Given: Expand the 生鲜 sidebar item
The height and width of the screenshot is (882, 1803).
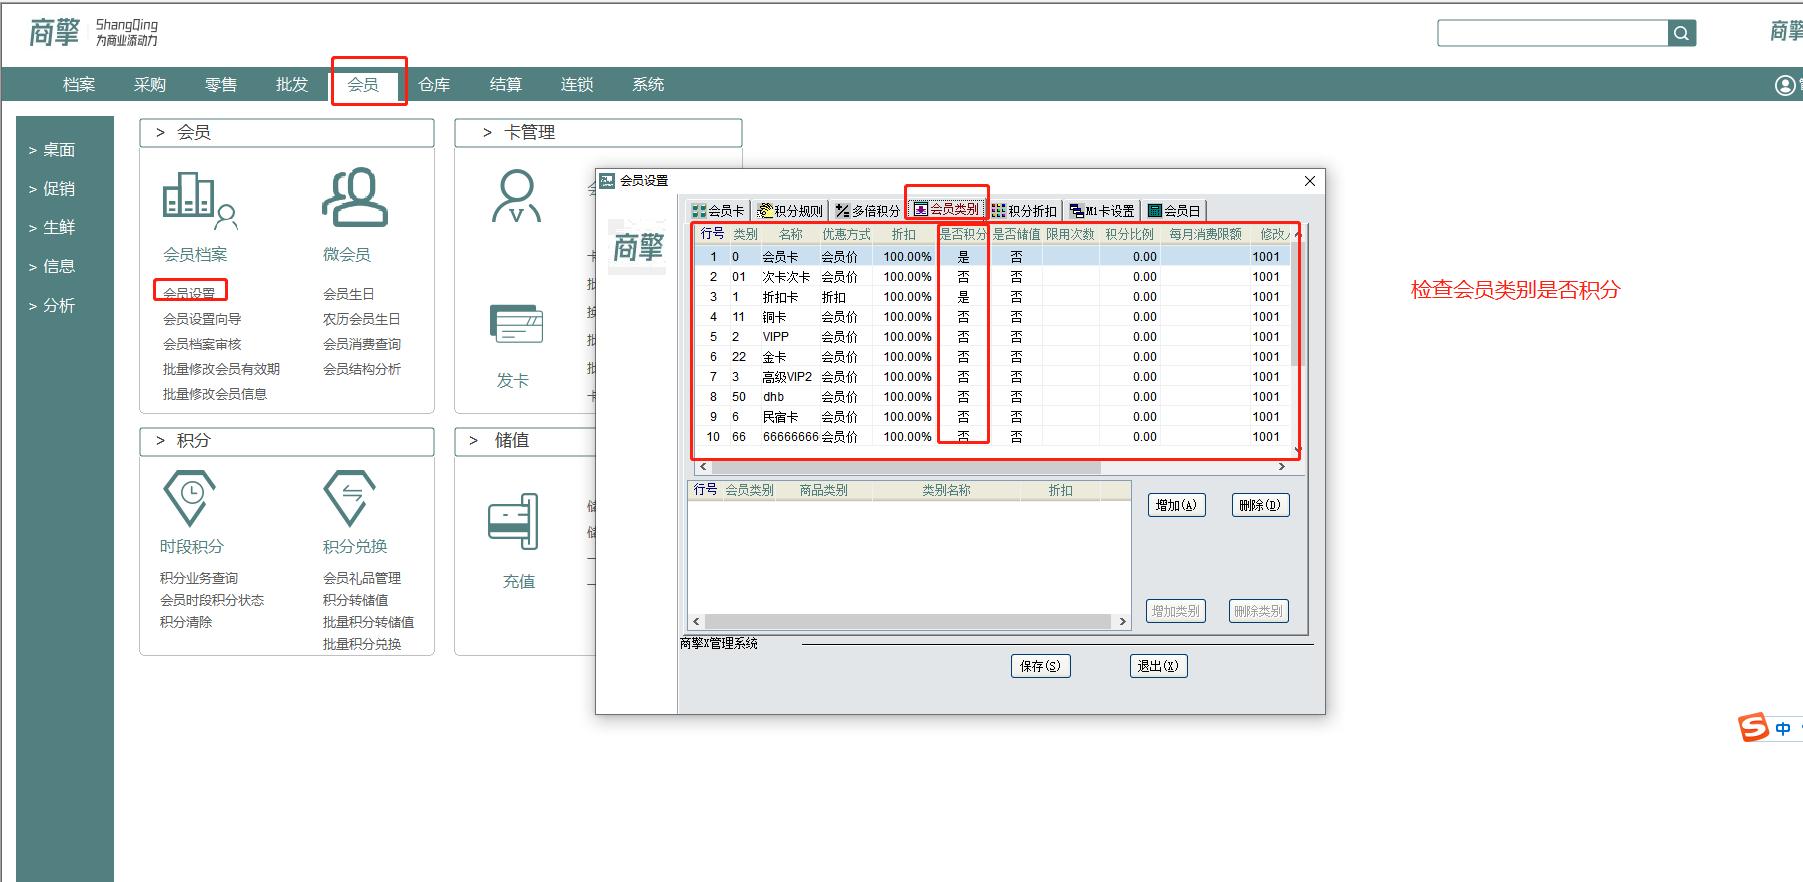Looking at the screenshot, I should tap(52, 228).
